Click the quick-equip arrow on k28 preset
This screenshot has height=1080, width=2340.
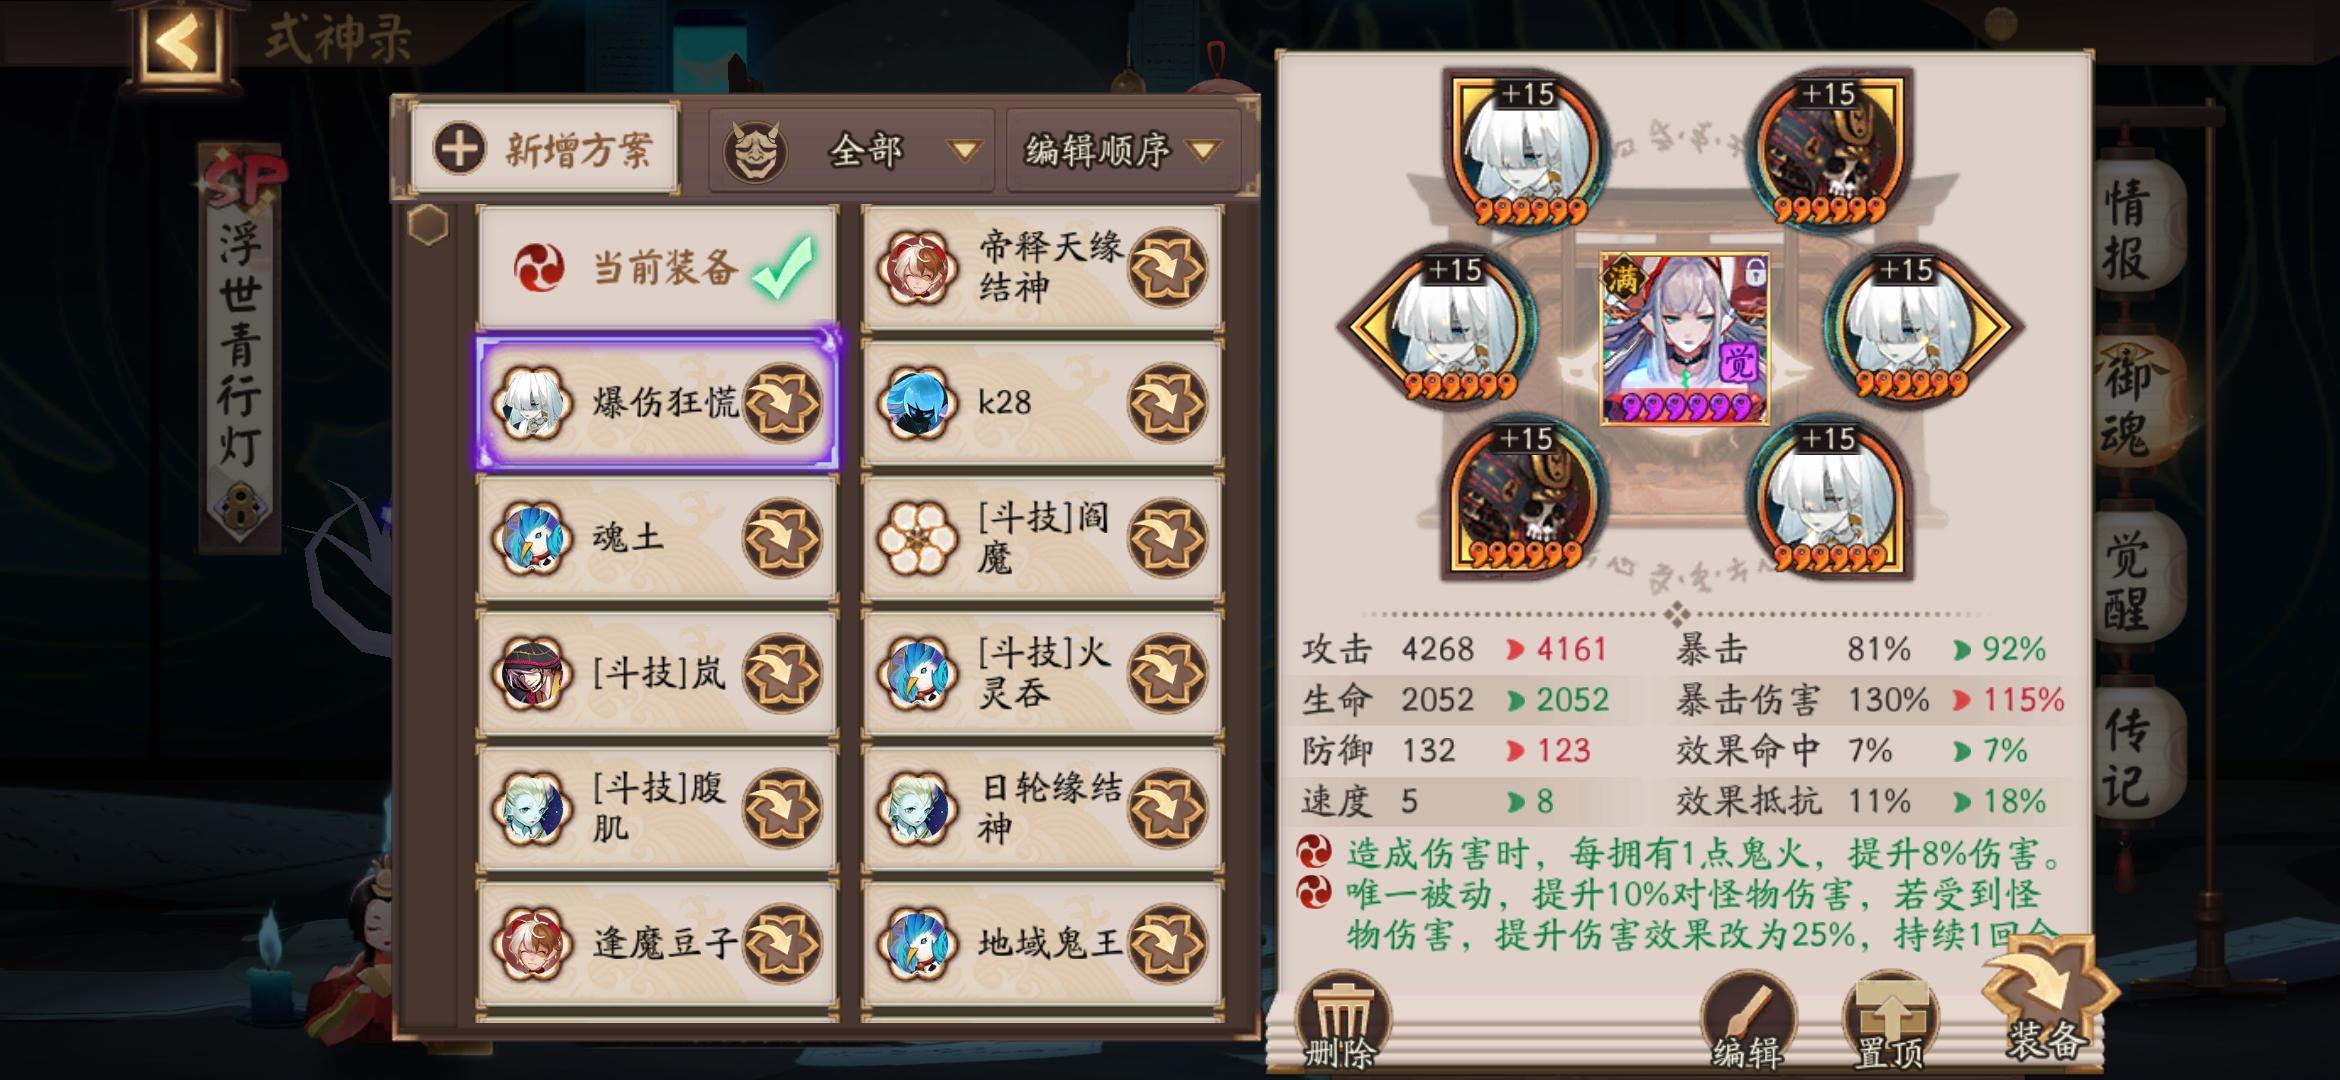point(1167,403)
